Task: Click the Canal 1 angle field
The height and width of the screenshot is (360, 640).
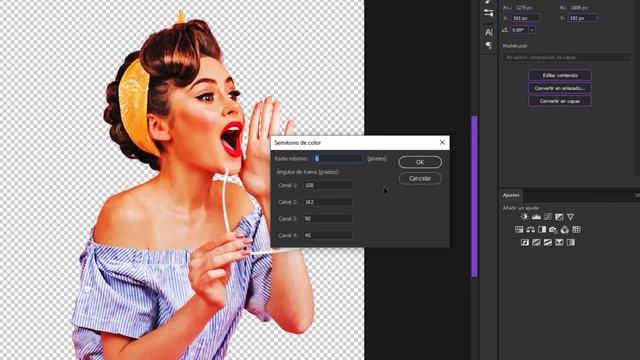Action: tap(328, 185)
